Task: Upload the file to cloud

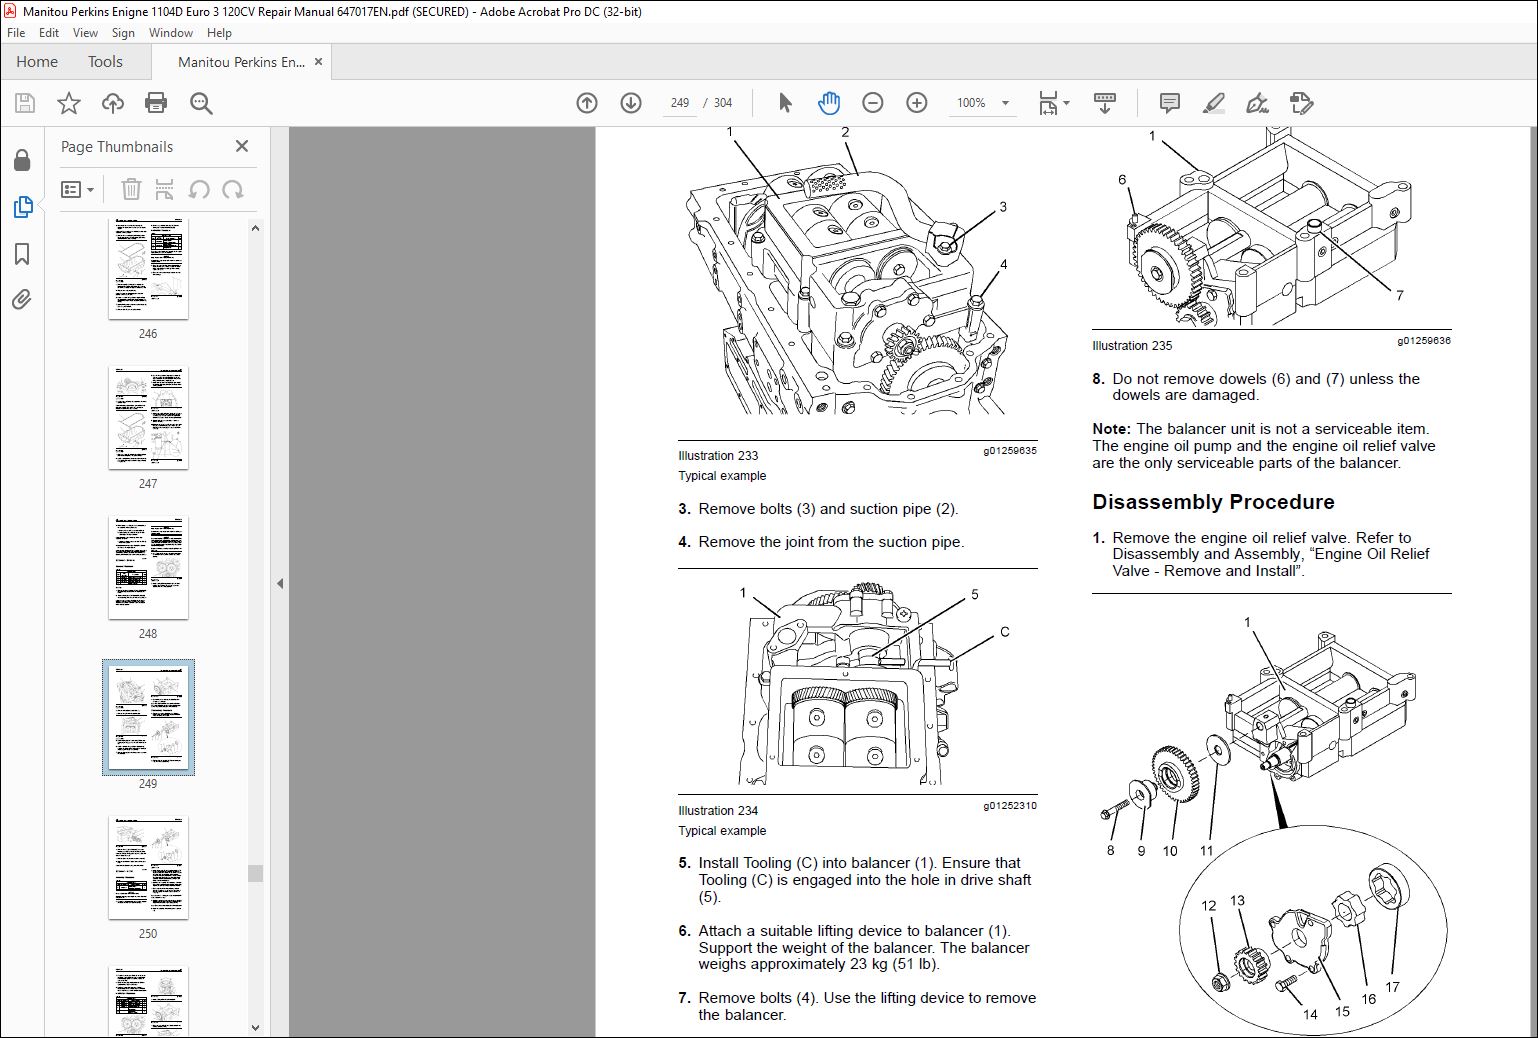Action: pyautogui.click(x=113, y=103)
